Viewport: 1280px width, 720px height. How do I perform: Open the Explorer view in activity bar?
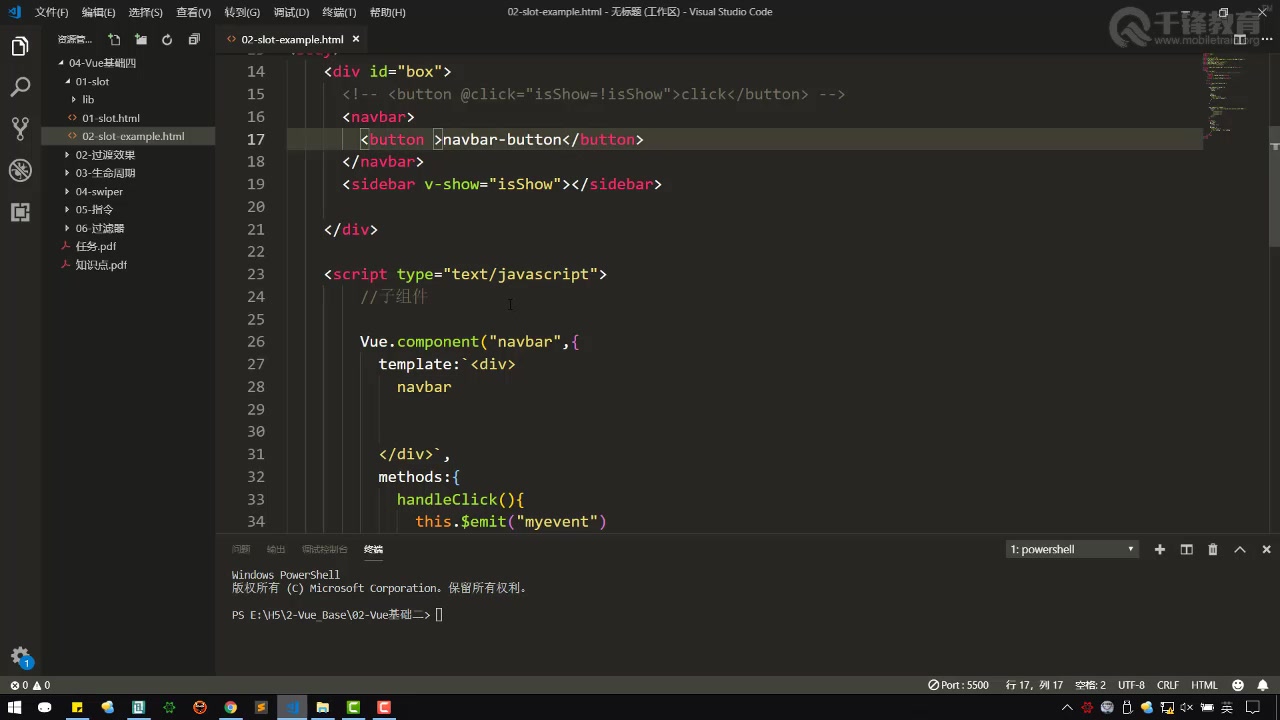(20, 46)
